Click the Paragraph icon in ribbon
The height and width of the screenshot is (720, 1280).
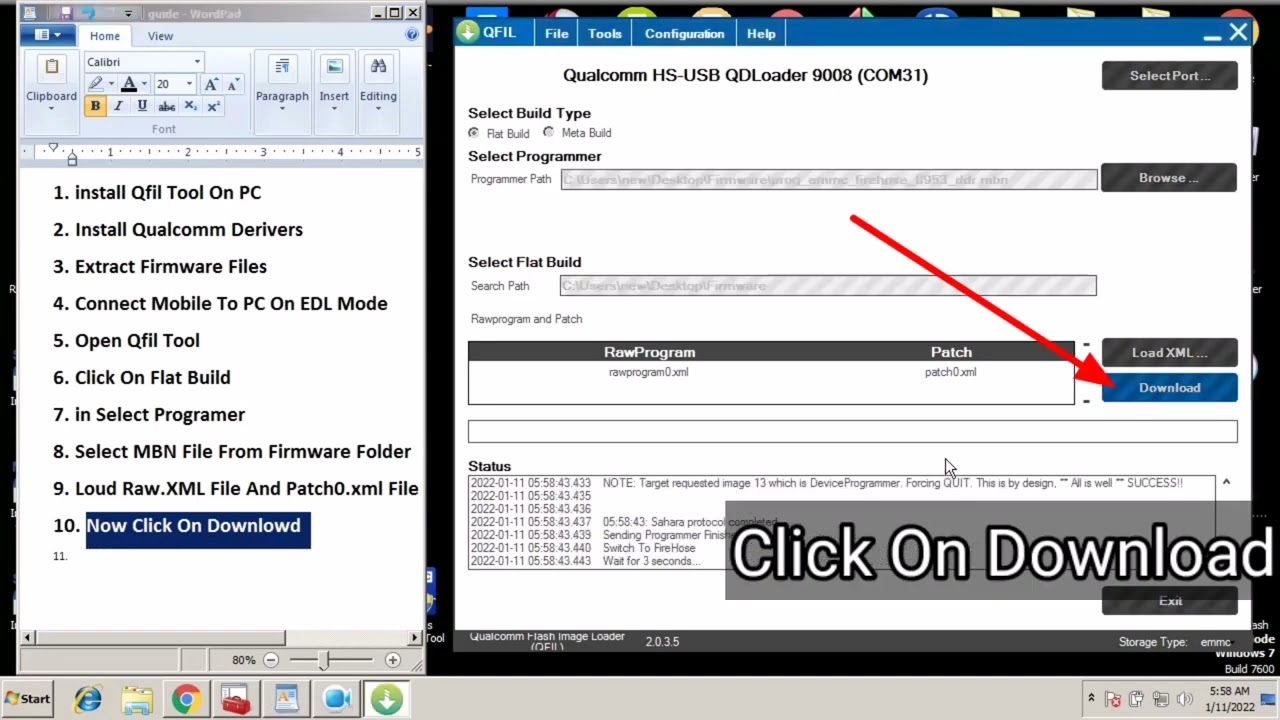pos(282,67)
